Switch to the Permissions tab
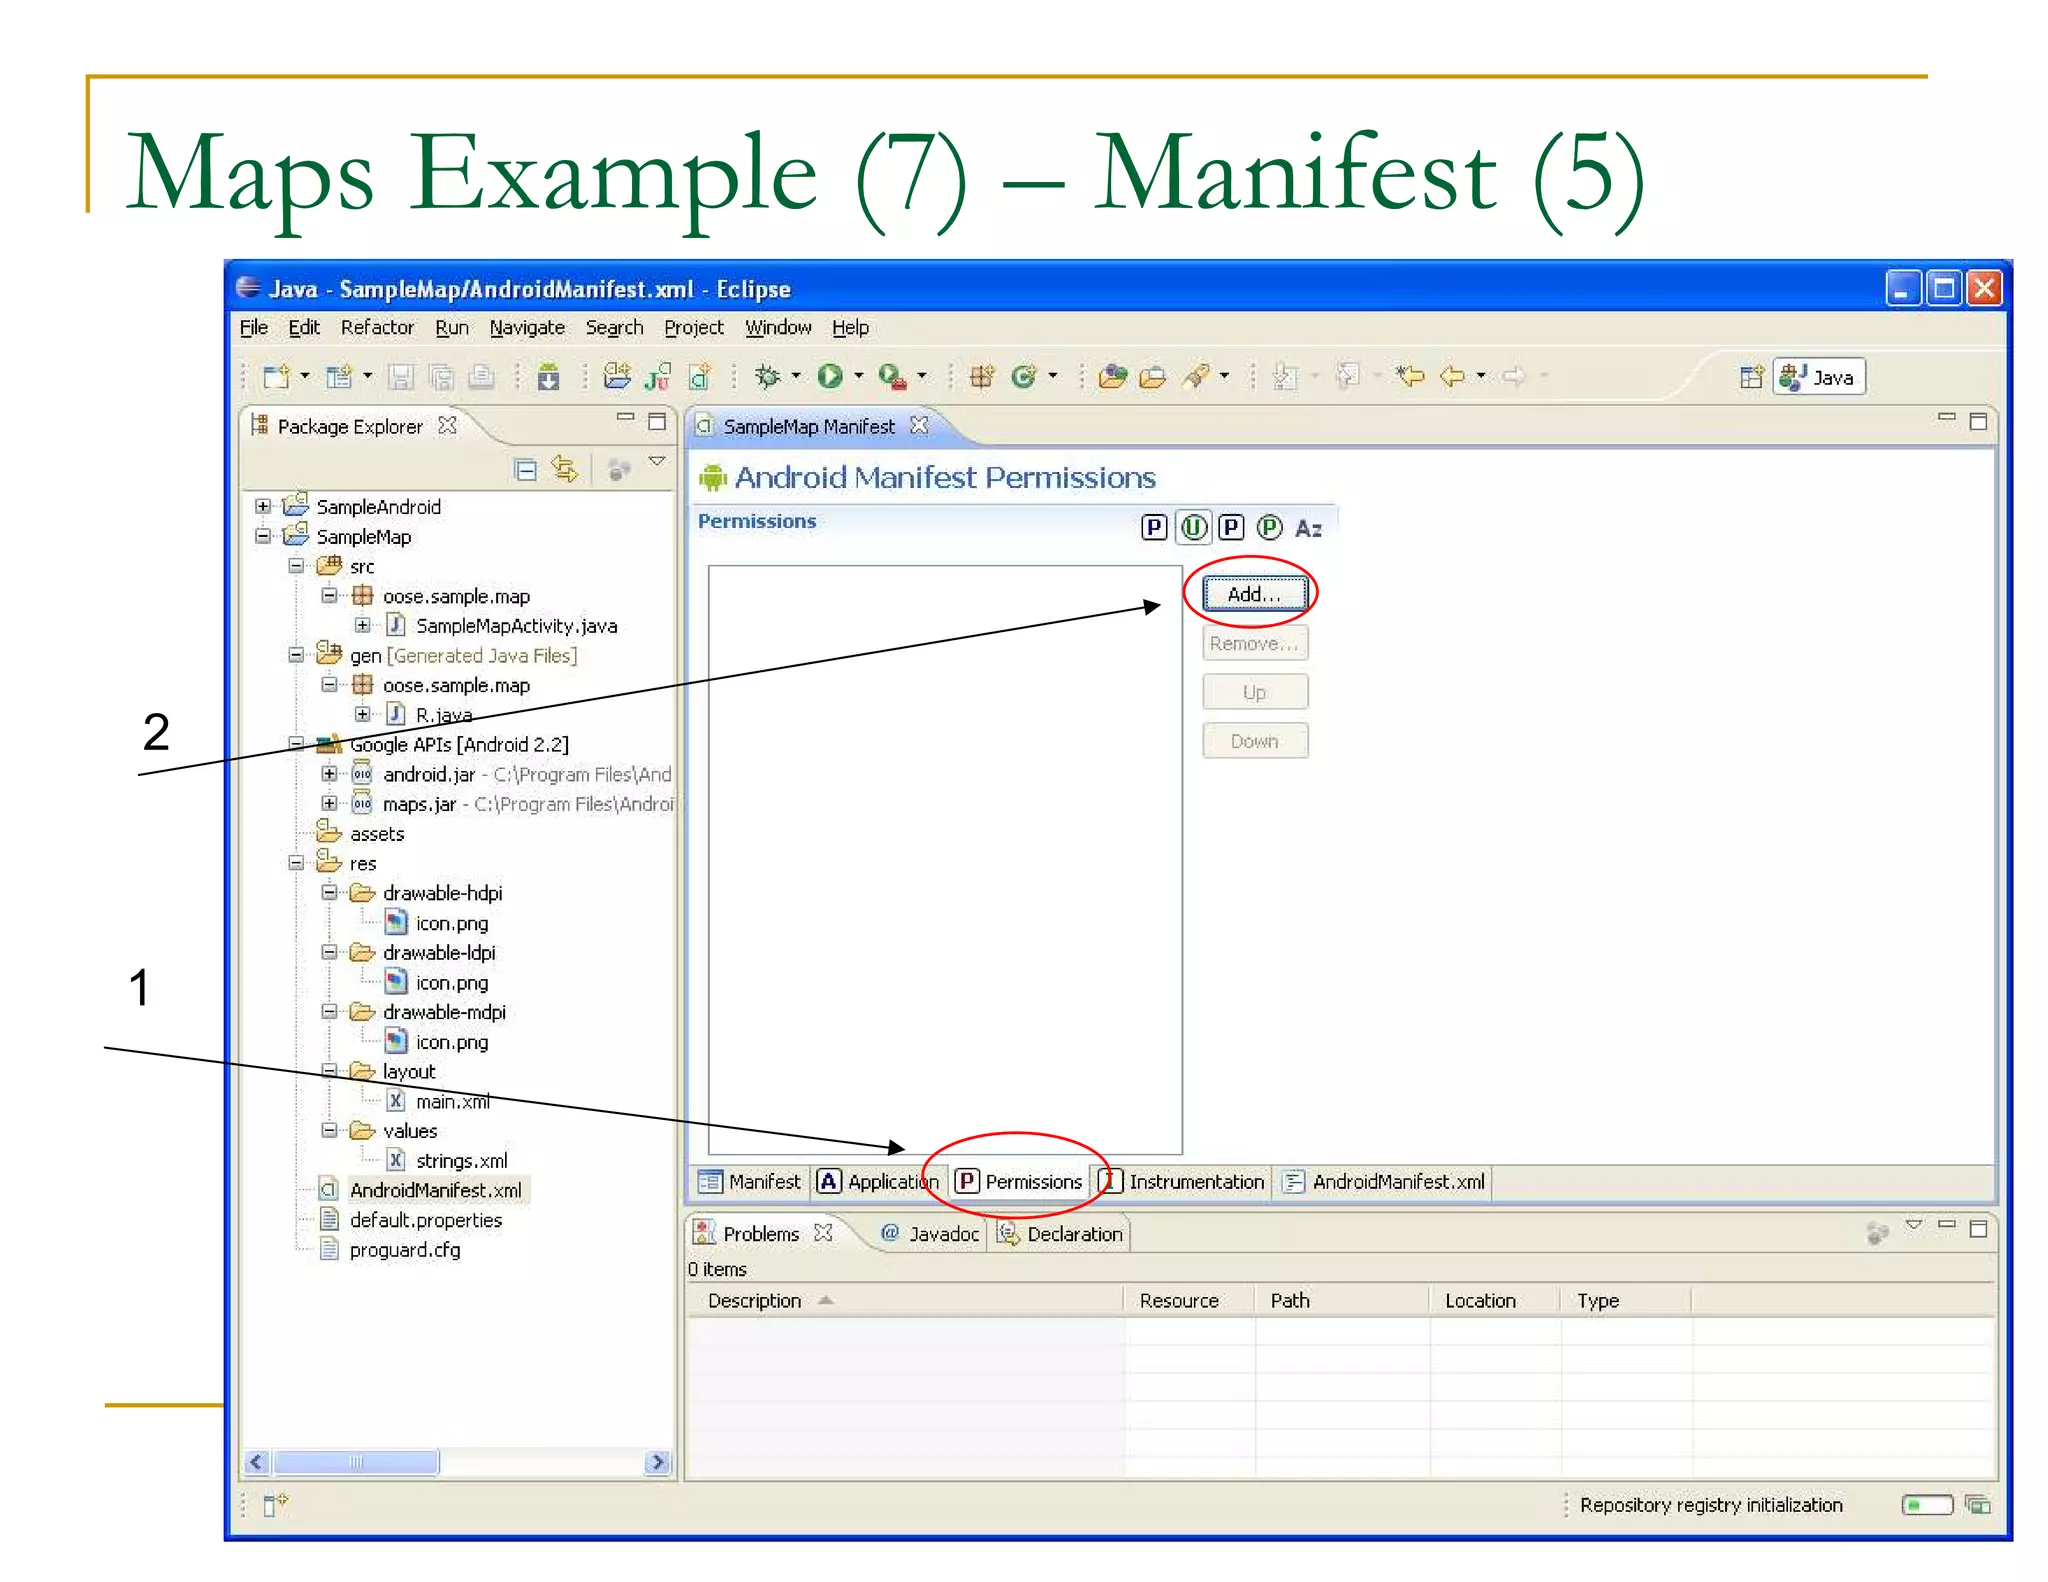 click(x=1019, y=1181)
